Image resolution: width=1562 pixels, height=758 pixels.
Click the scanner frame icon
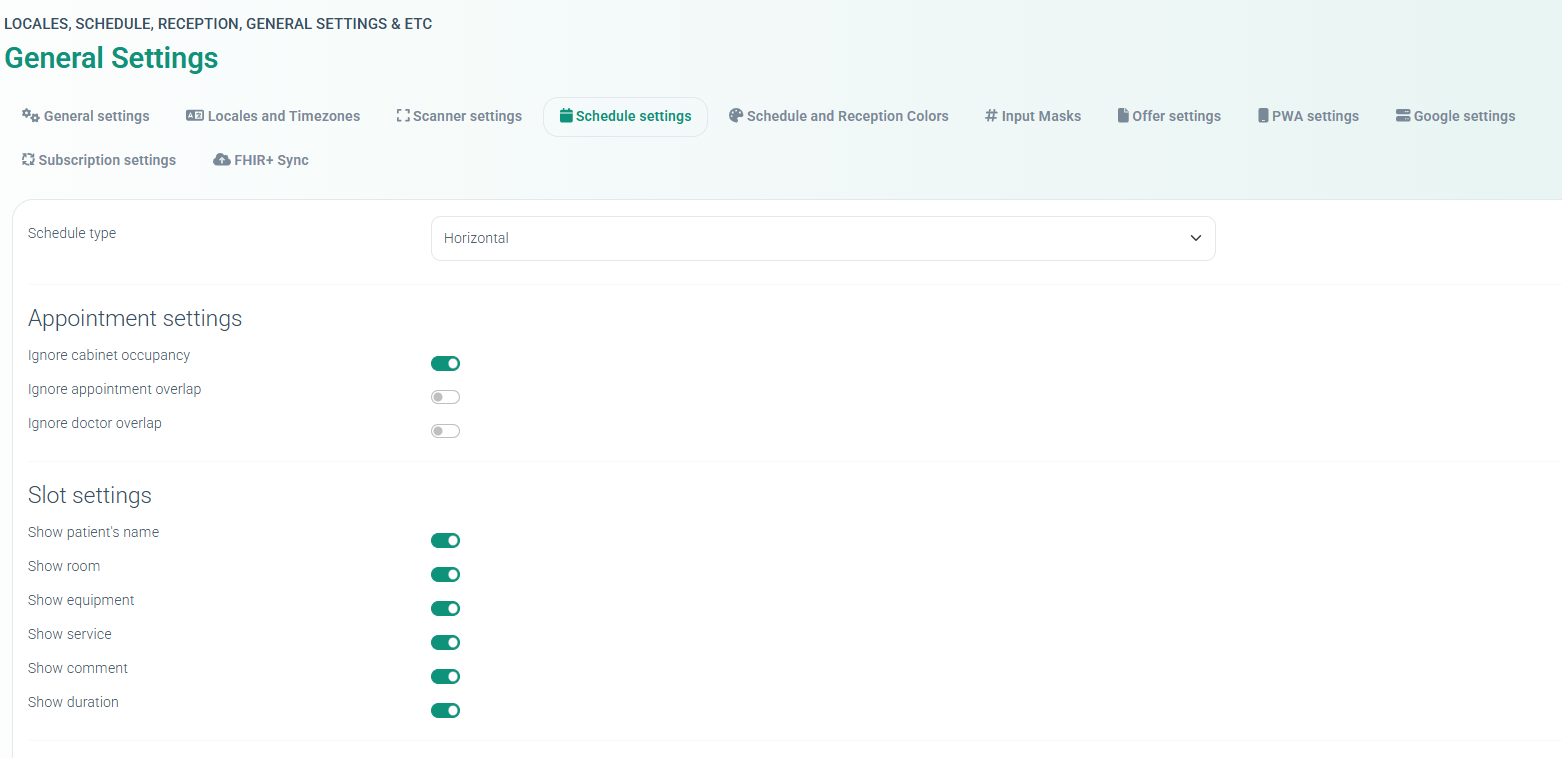[x=403, y=116]
